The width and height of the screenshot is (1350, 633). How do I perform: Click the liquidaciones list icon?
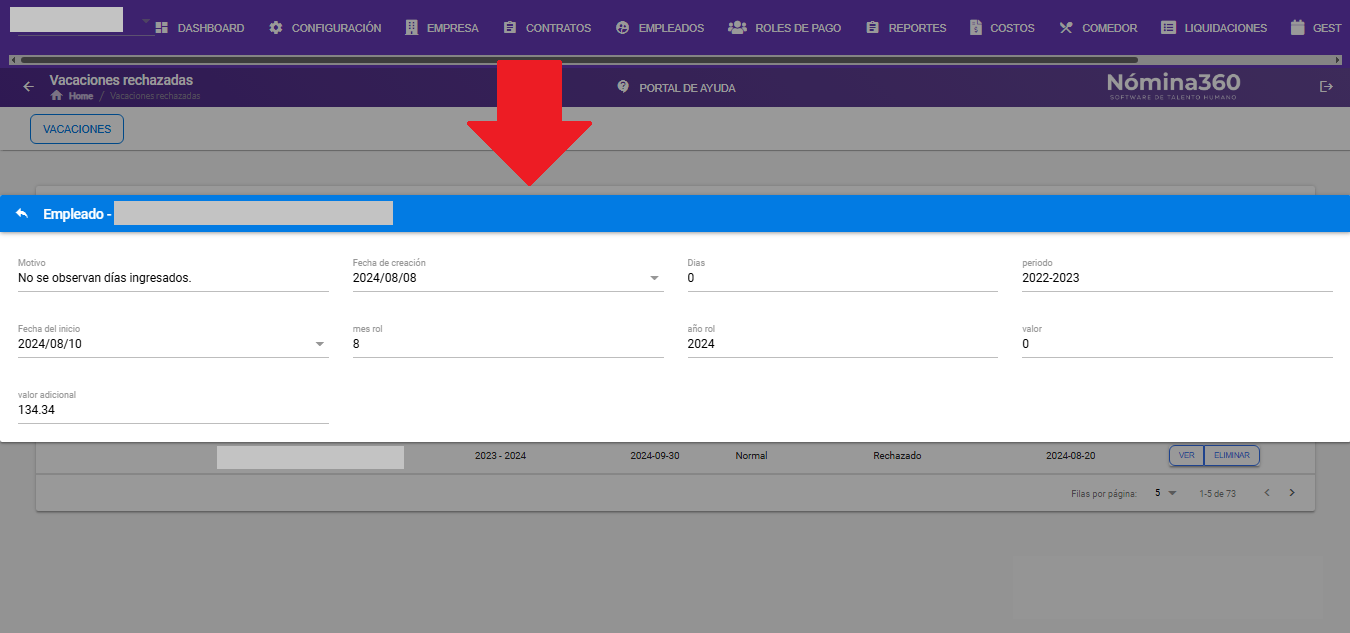1168,28
